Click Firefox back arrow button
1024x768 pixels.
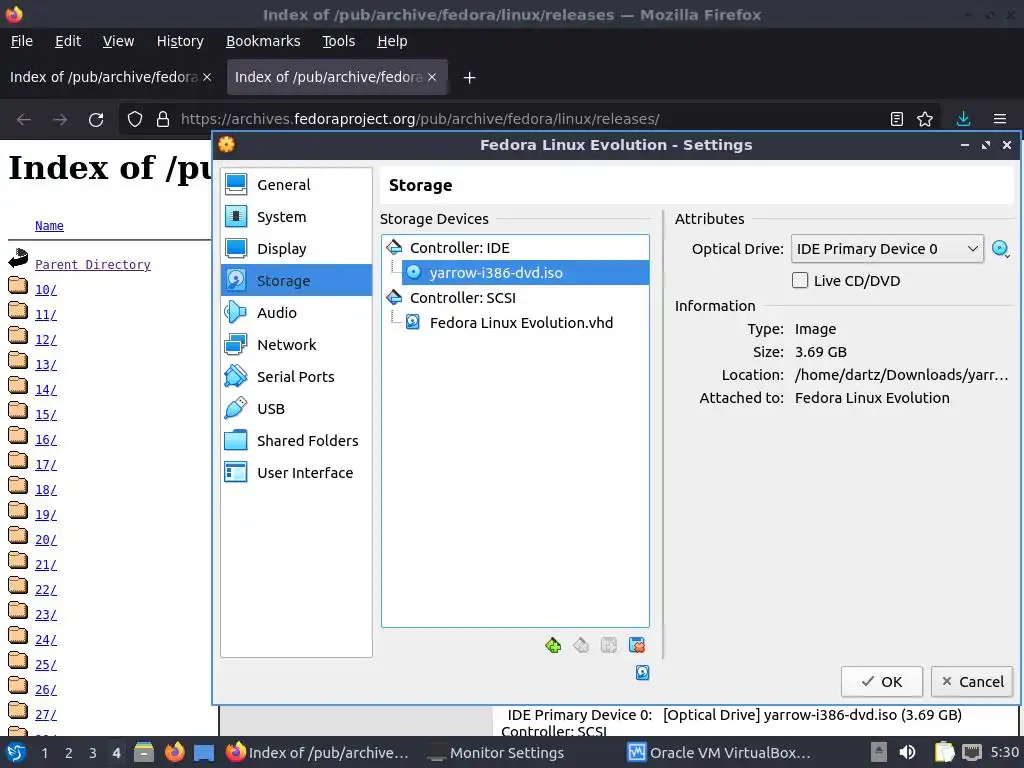coord(24,120)
